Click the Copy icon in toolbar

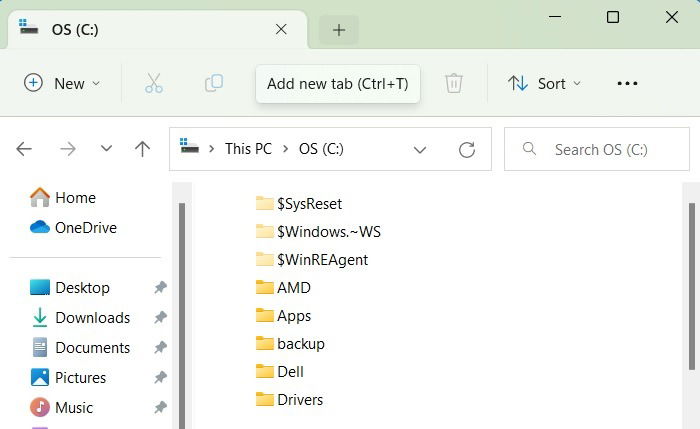click(x=214, y=83)
